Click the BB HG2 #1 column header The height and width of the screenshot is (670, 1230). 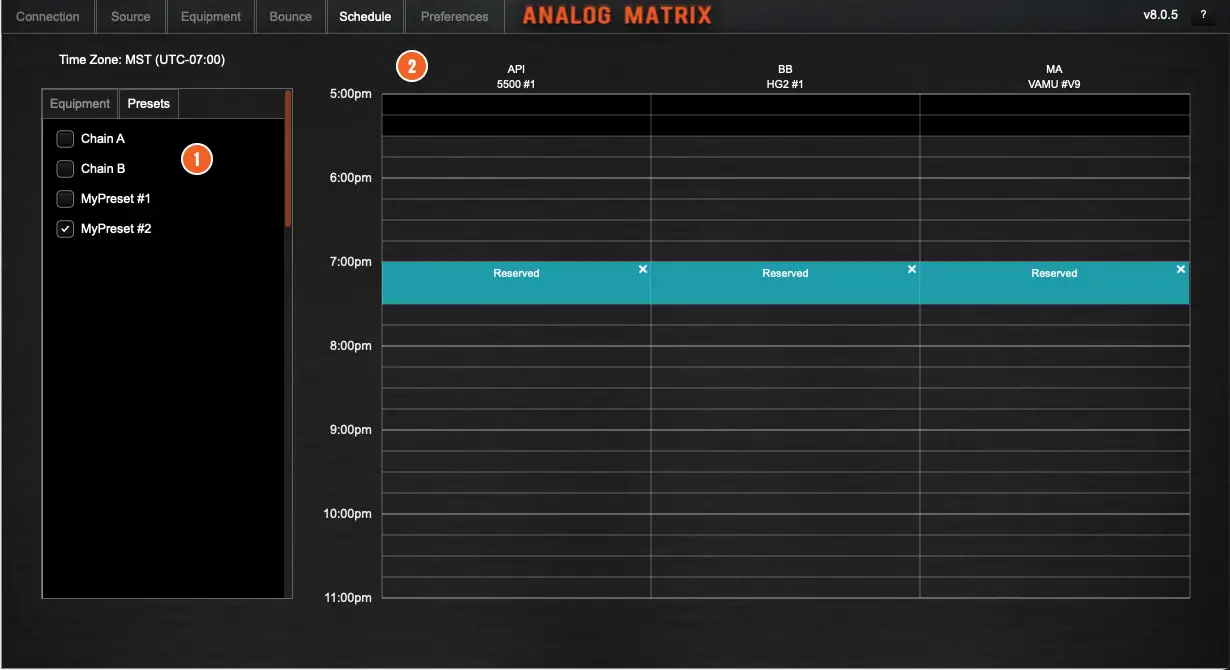pos(785,77)
